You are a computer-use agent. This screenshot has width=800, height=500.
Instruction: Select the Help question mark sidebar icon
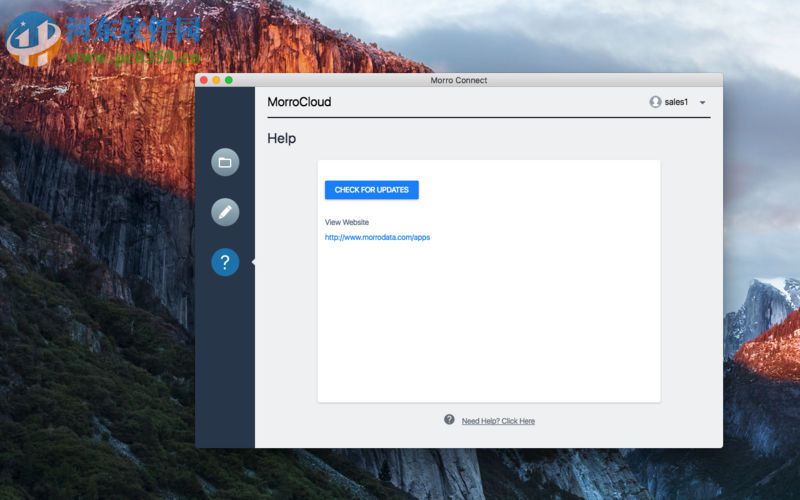pos(225,262)
